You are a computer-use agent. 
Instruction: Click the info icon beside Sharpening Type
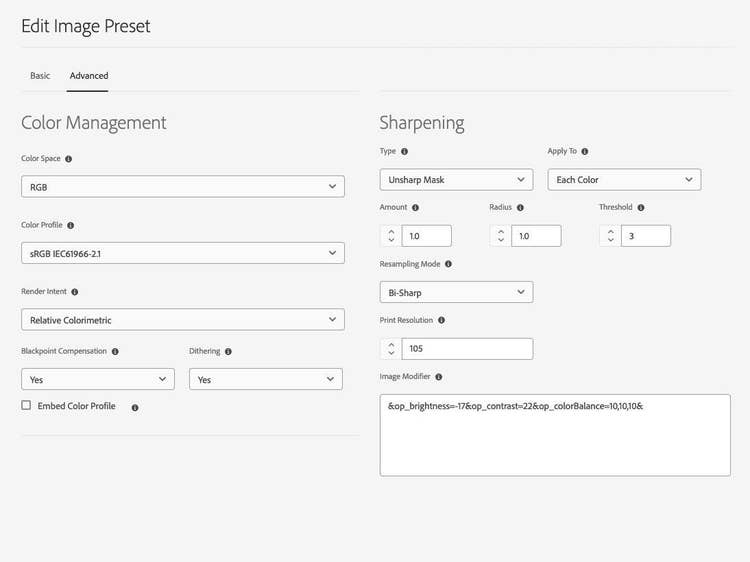pos(405,152)
